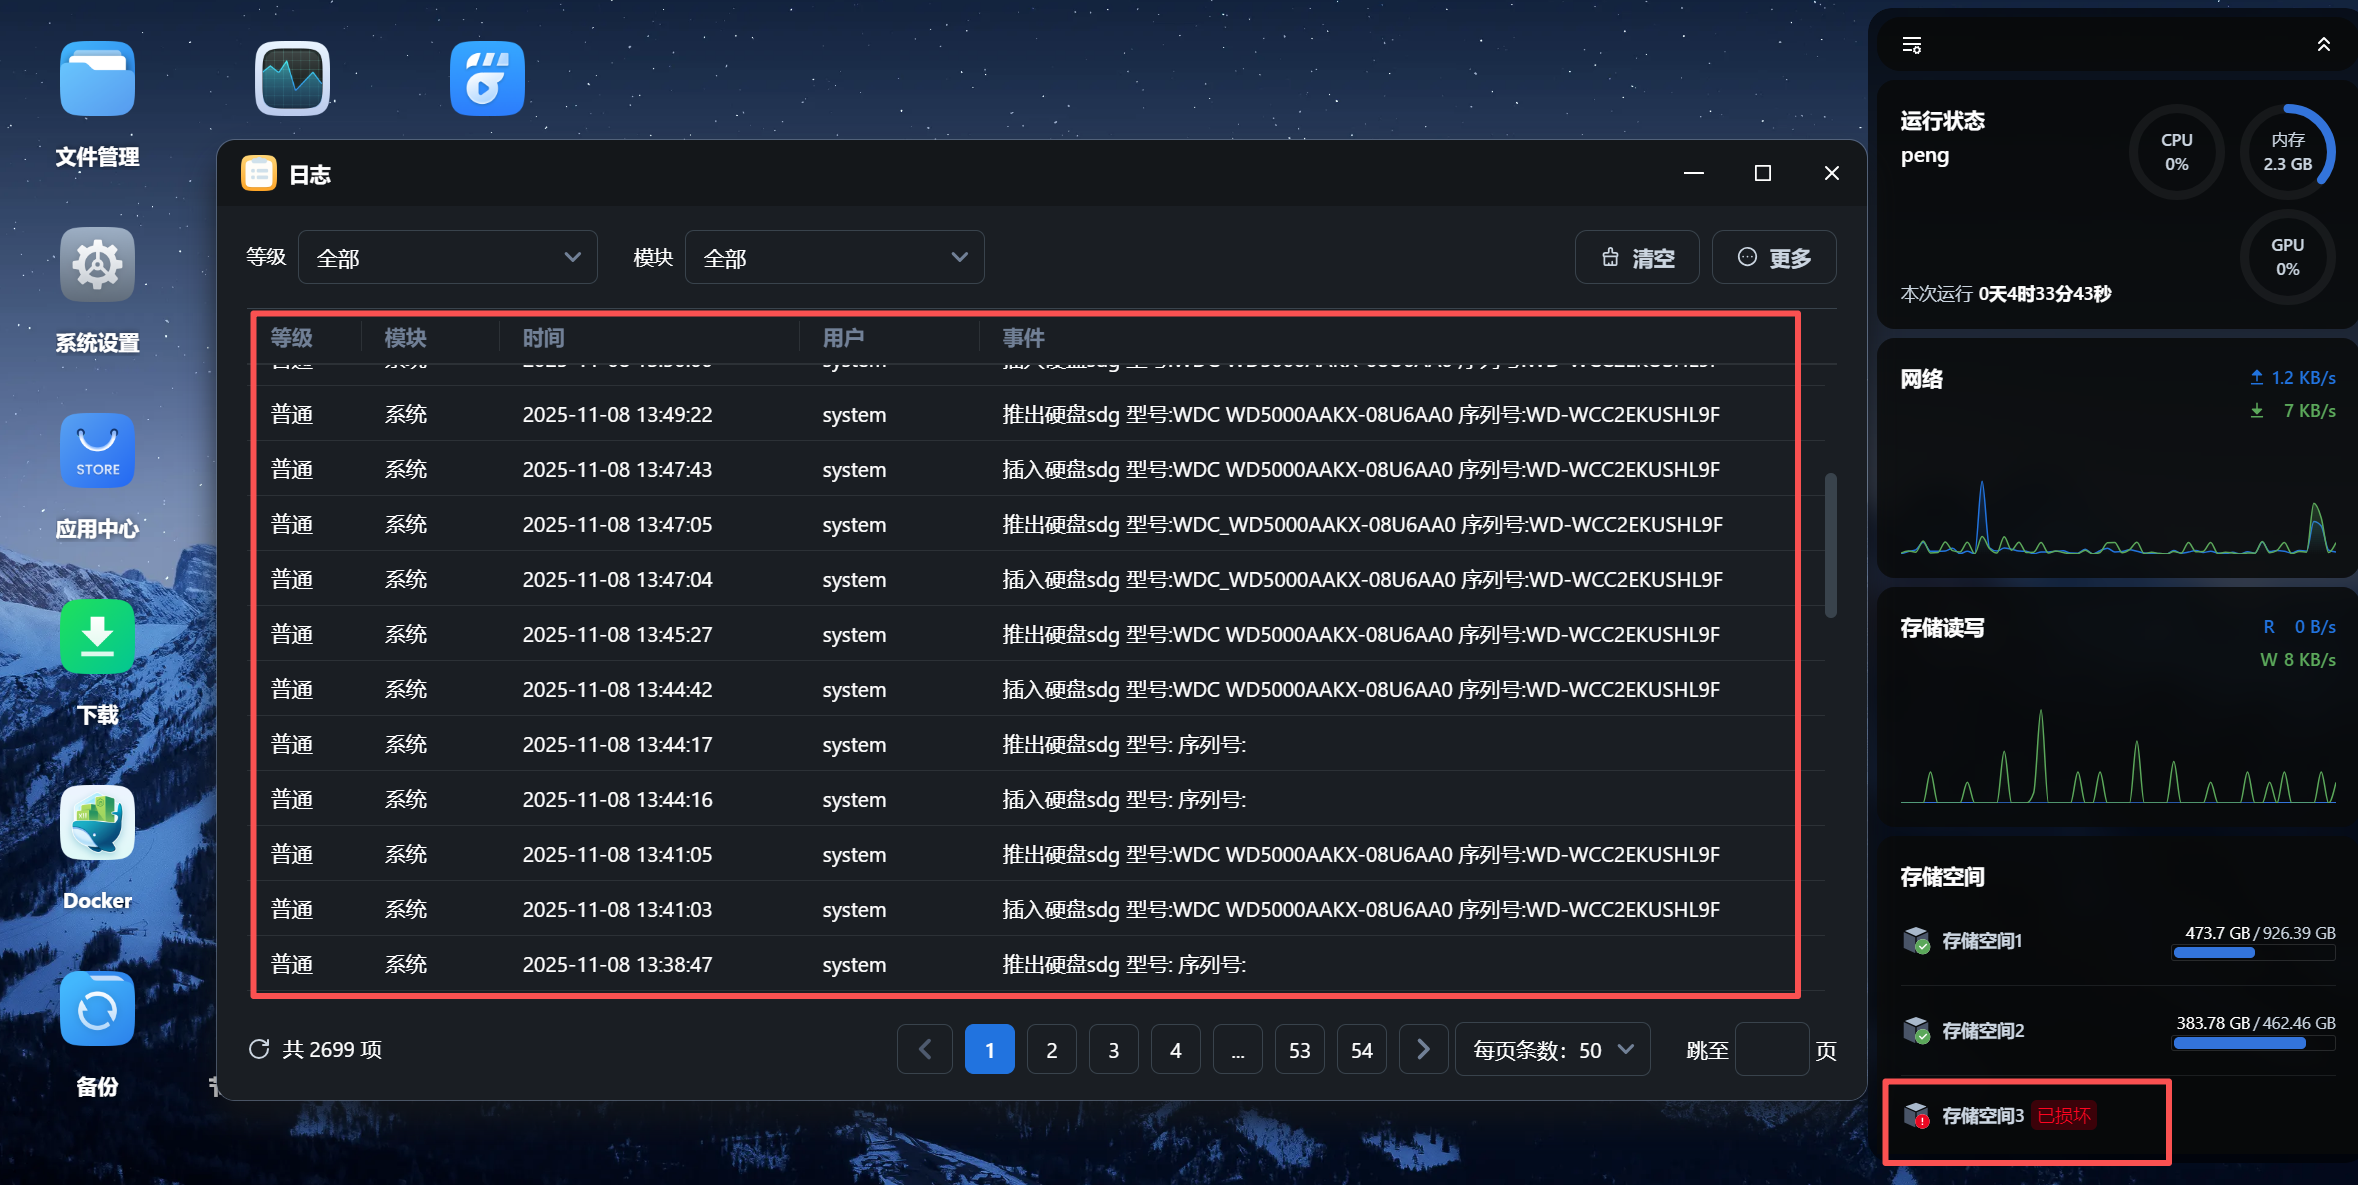Launch the system monitor app on the desktop

[x=291, y=78]
